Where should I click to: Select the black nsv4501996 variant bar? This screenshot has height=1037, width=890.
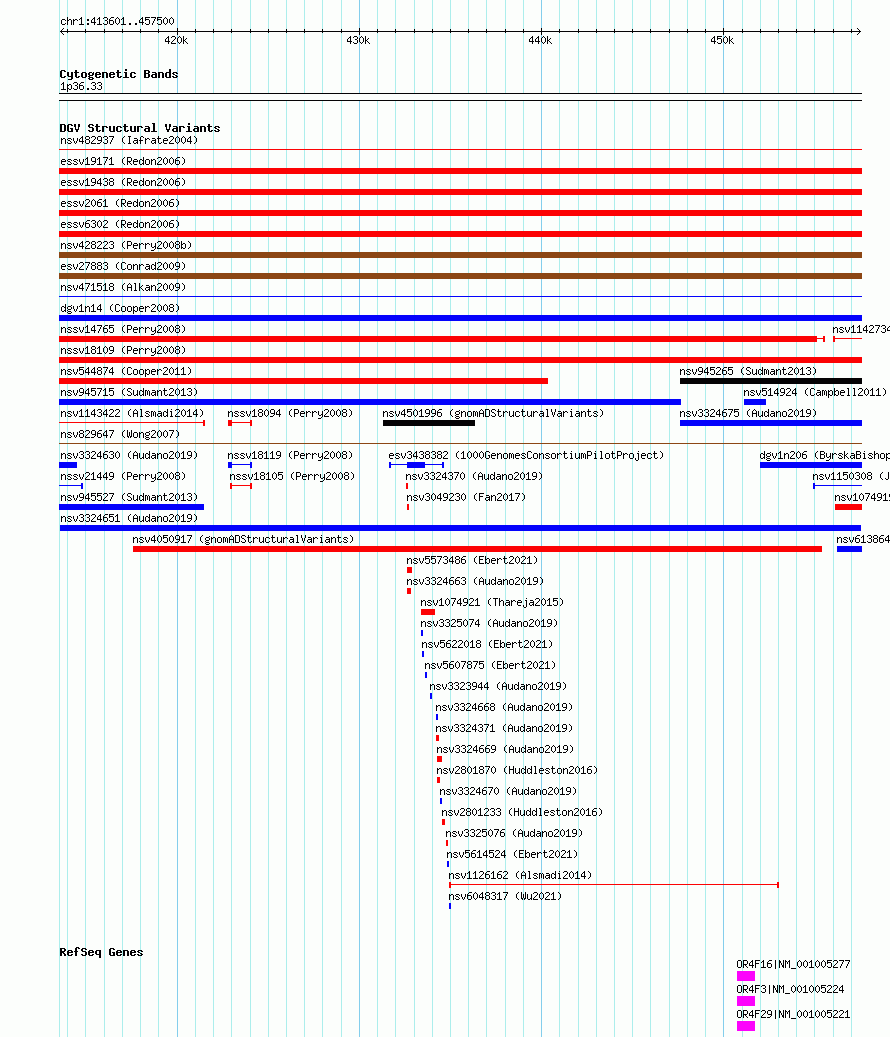coord(428,423)
